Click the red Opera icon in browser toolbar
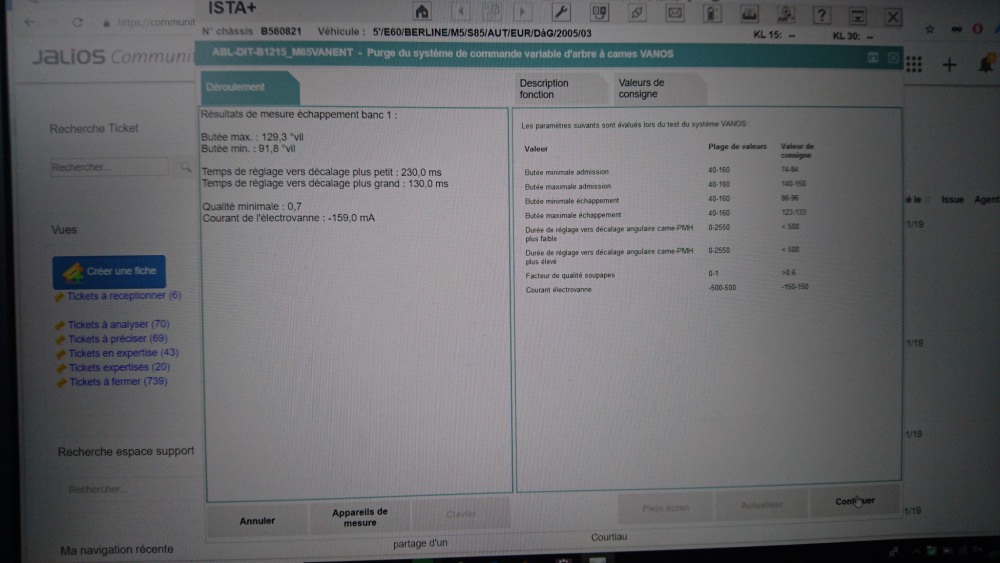Screen dimensions: 1000x563 pyautogui.click(x=978, y=29)
